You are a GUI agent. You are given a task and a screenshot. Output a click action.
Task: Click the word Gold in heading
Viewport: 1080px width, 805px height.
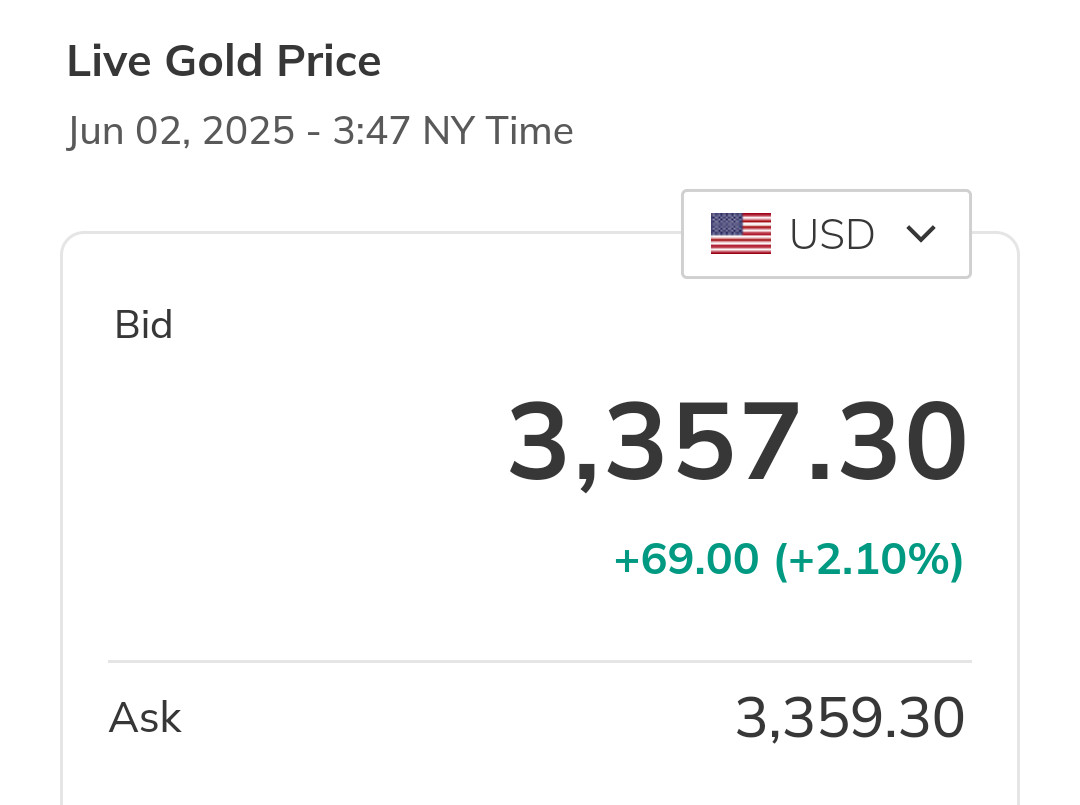[x=214, y=62]
